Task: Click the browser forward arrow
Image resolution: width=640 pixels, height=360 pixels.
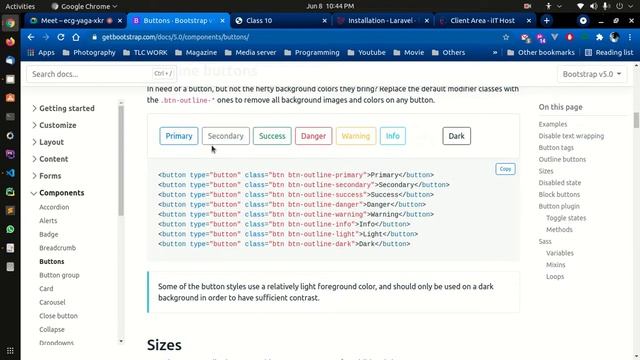Action: click(x=46, y=37)
